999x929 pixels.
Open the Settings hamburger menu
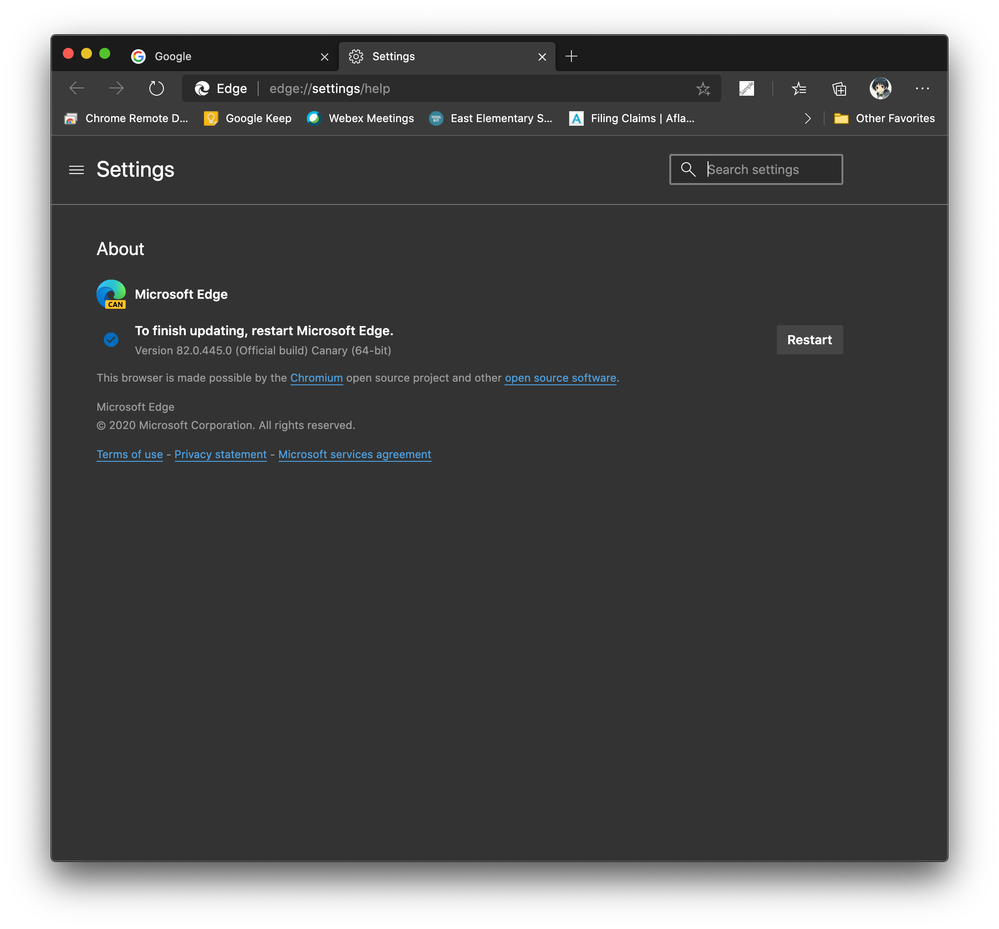(76, 169)
